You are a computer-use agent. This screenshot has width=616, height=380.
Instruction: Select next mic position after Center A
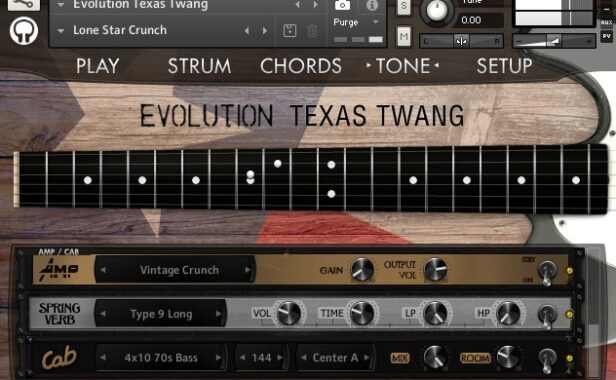click(366, 358)
